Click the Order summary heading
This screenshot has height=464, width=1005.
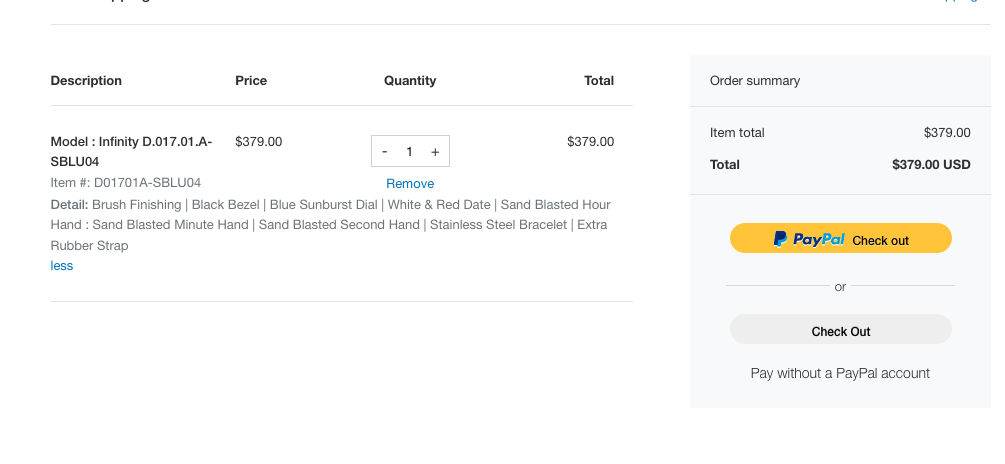pyautogui.click(x=755, y=81)
